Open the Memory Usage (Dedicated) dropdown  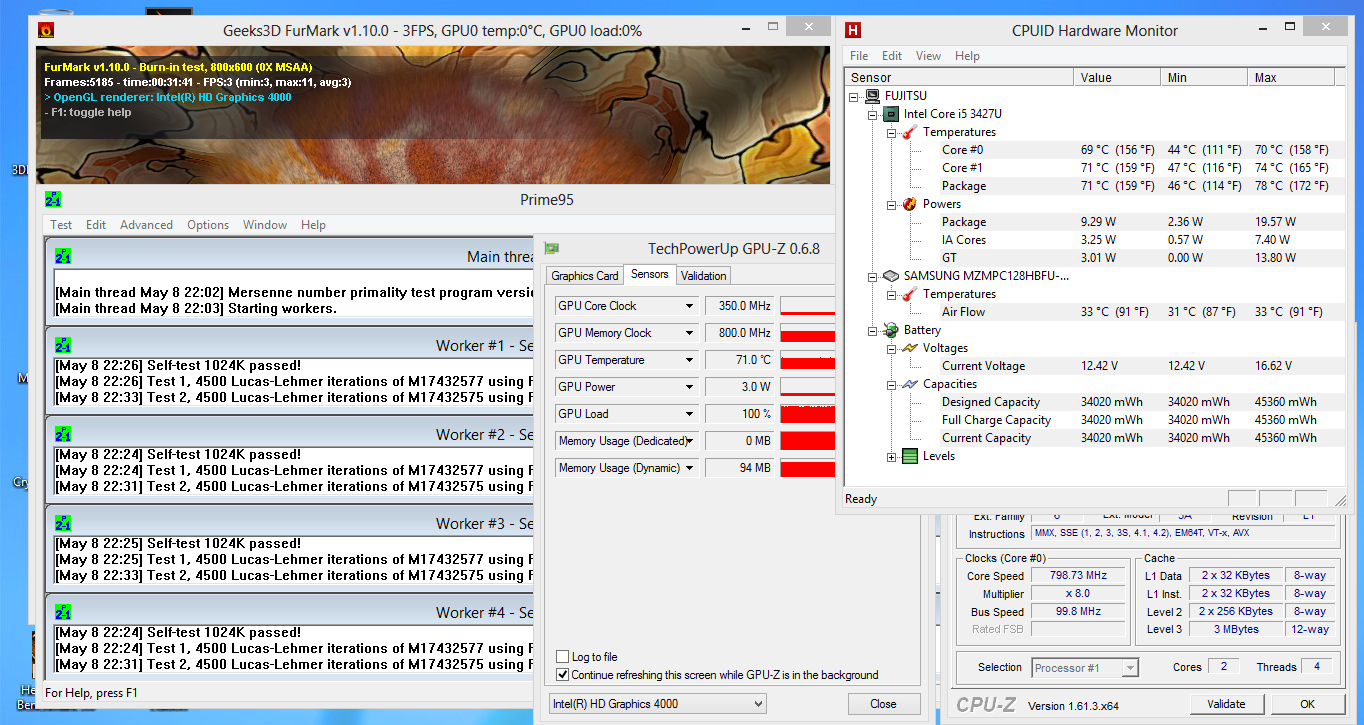[x=688, y=441]
